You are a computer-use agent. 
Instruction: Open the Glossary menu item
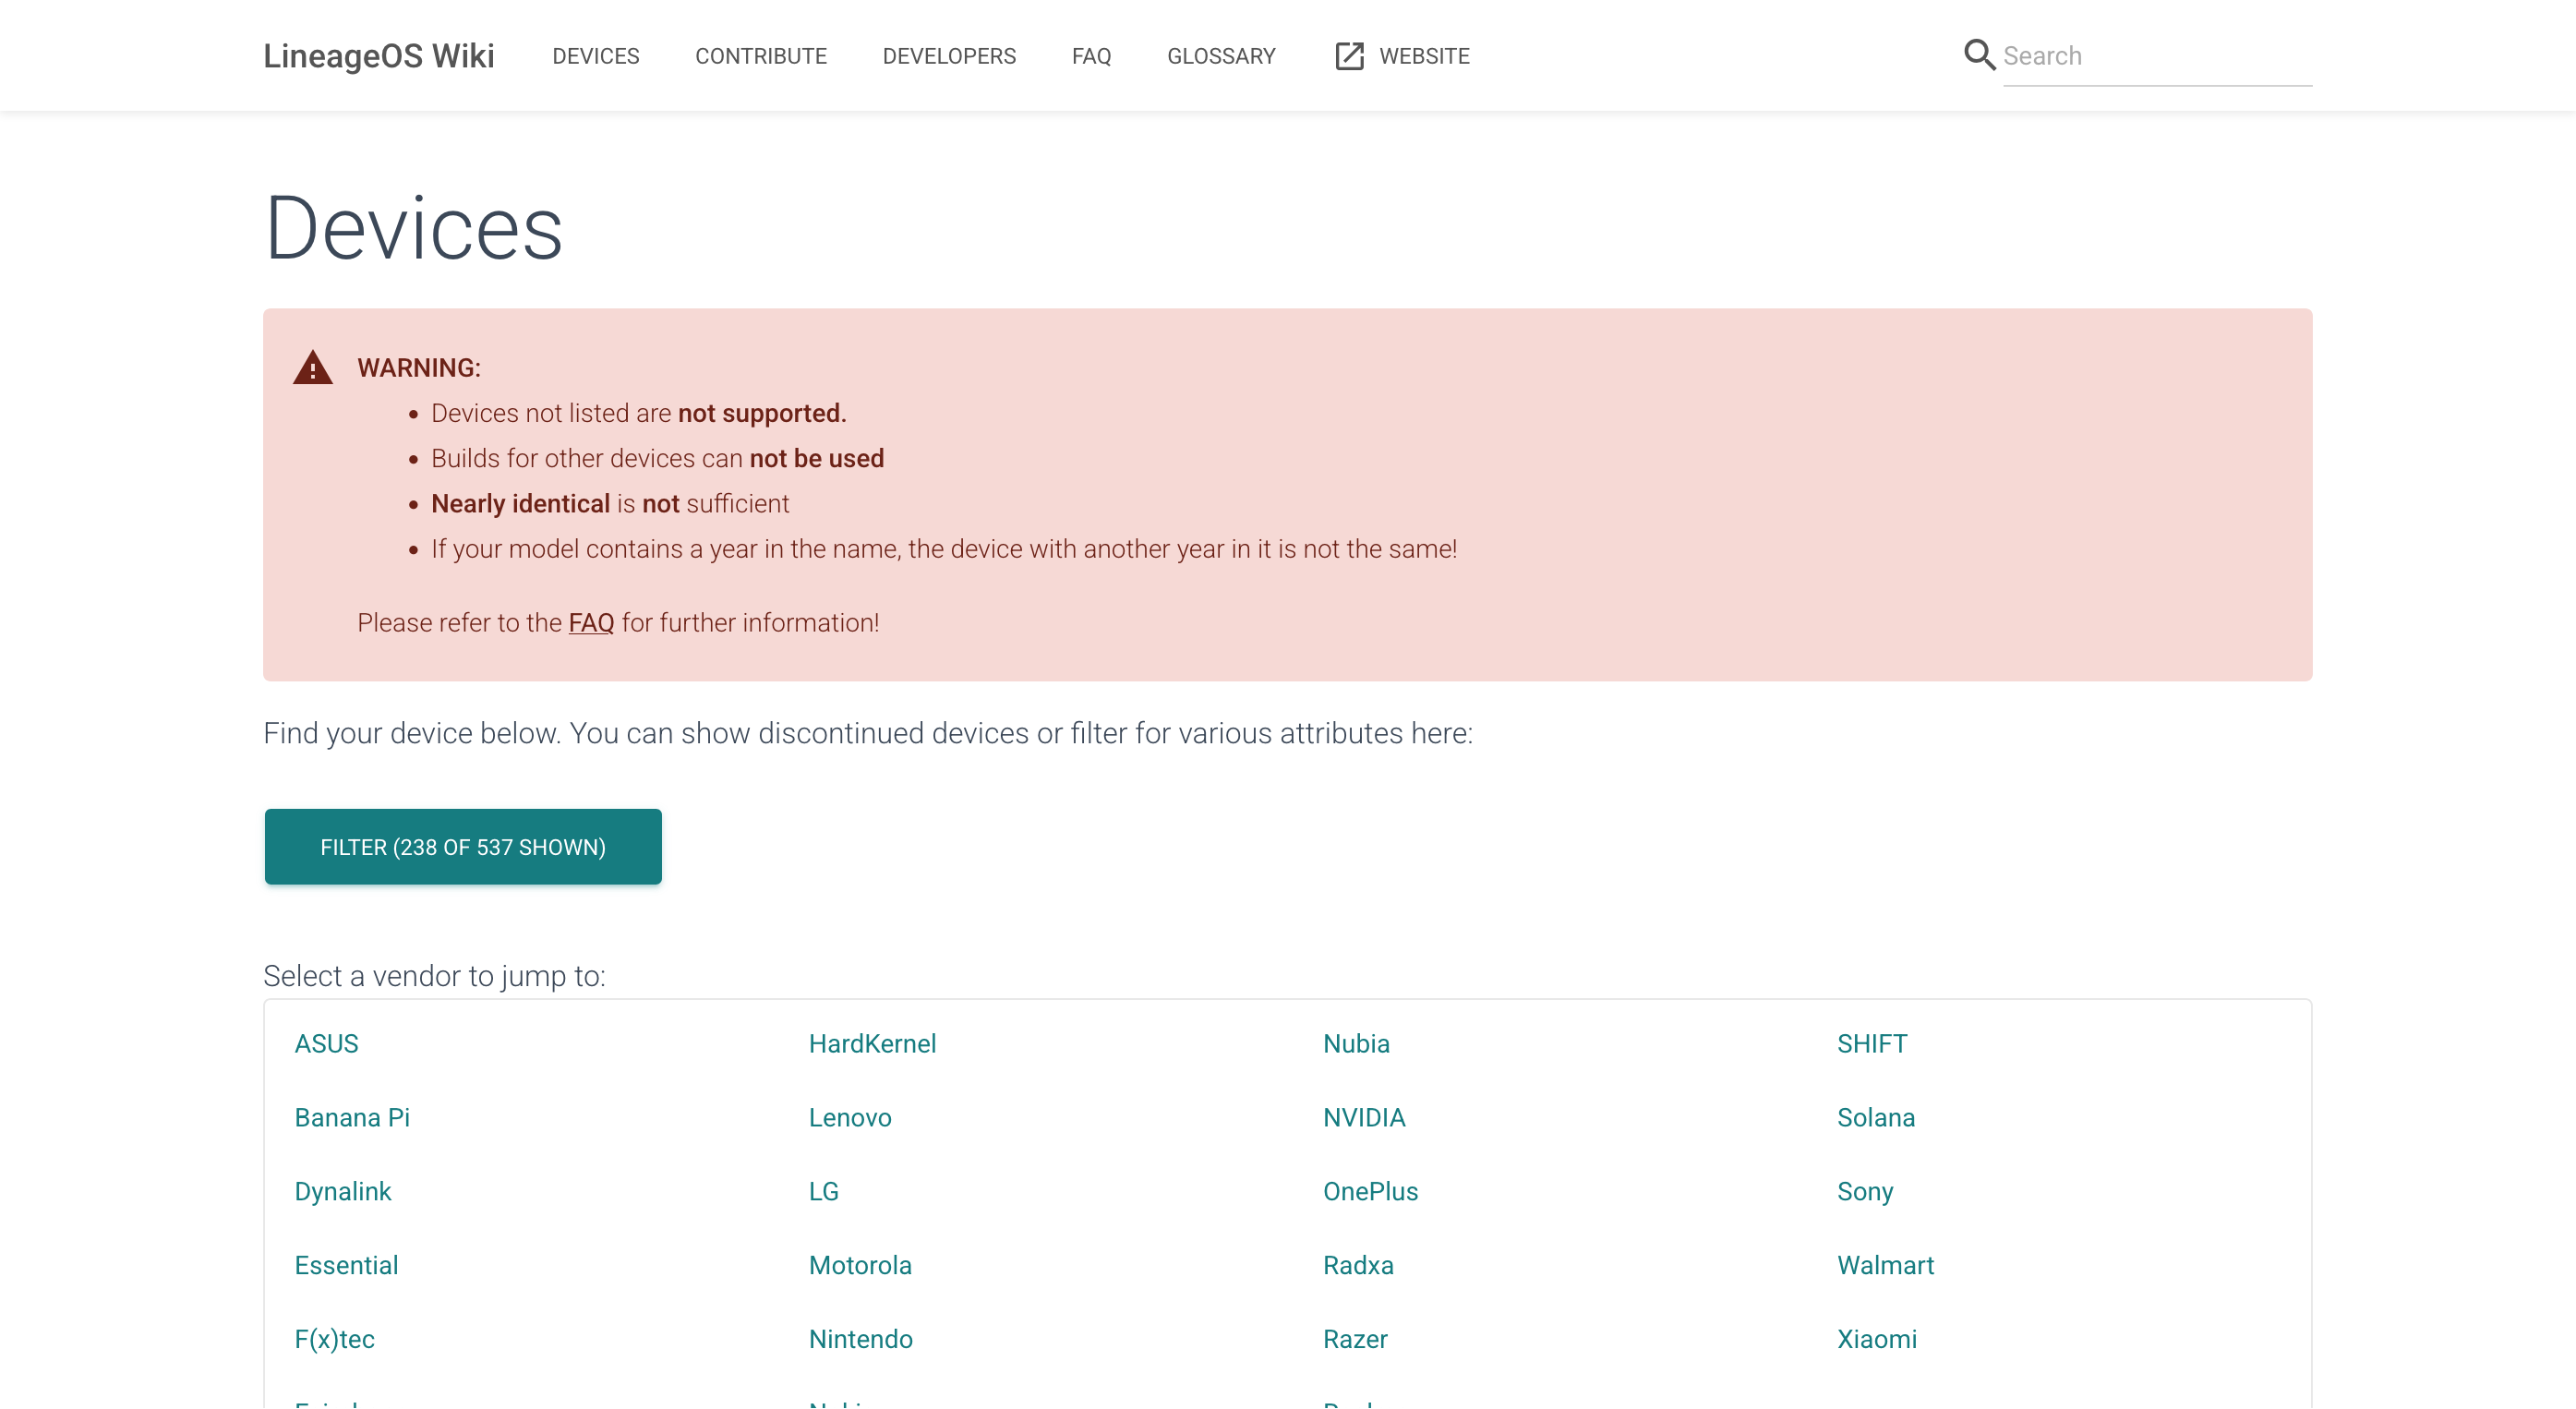pos(1221,56)
